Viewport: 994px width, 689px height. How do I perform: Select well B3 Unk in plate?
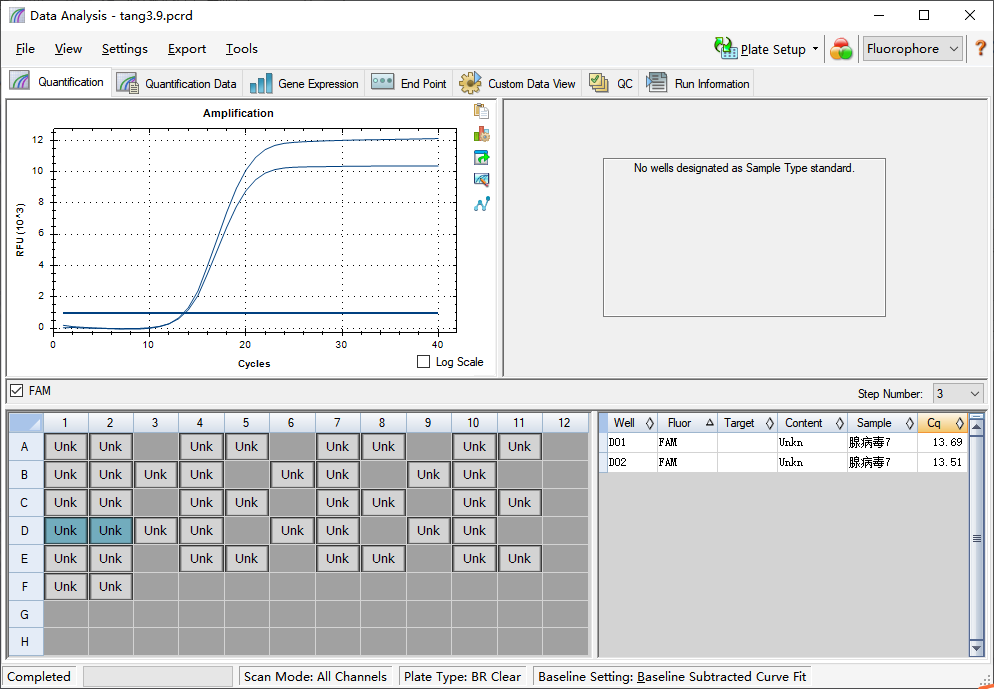click(155, 474)
